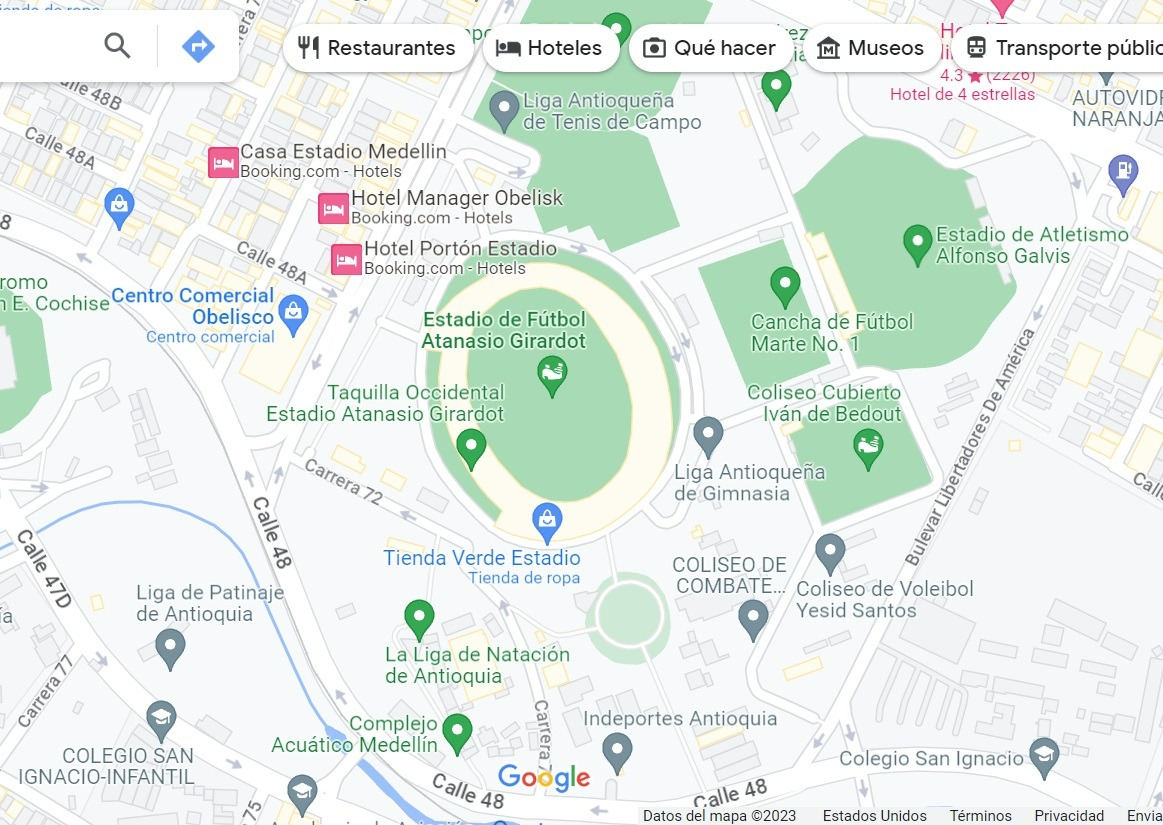Viewport: 1163px width, 825px height.
Task: Click the Estadio de Atletismo Alfonso Galvis pin
Action: pyautogui.click(x=917, y=246)
